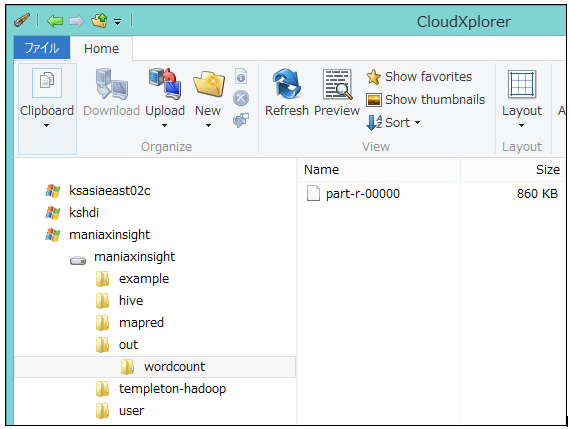Toggle Show favorites
This screenshot has height=429, width=570.
point(419,77)
